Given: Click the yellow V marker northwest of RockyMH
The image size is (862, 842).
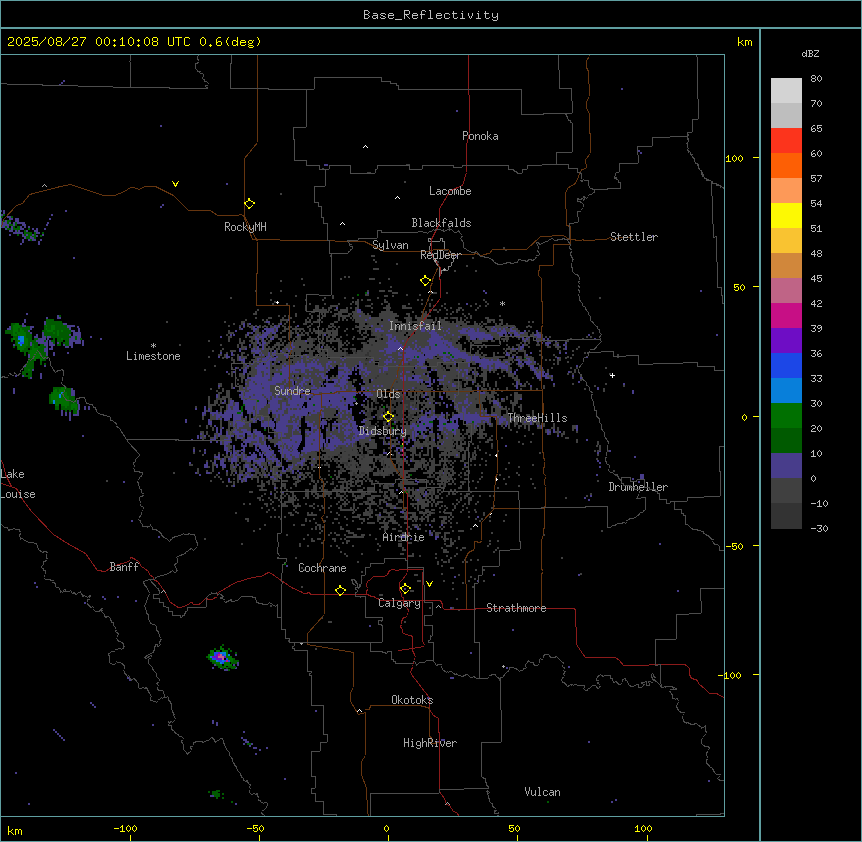Looking at the screenshot, I should pyautogui.click(x=175, y=184).
